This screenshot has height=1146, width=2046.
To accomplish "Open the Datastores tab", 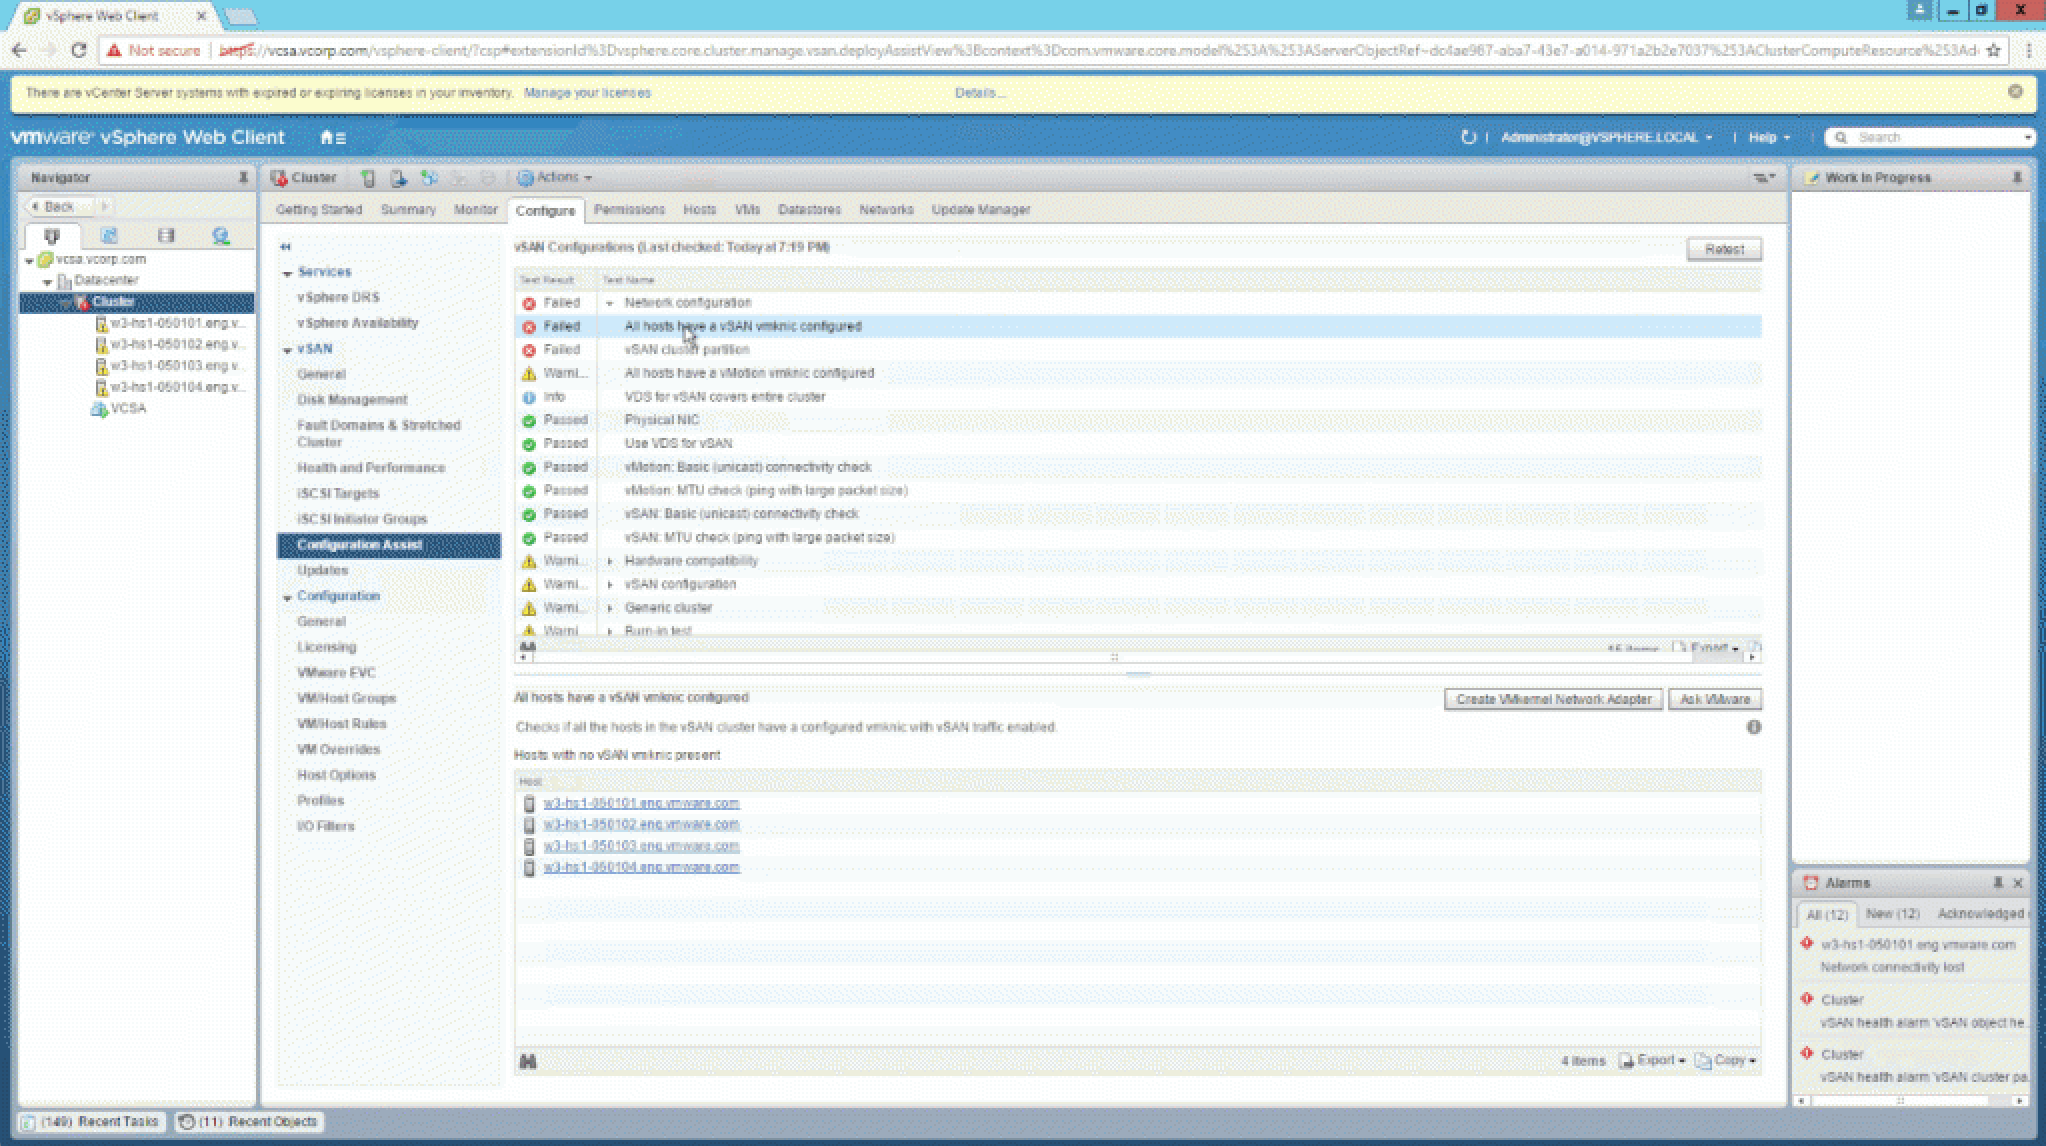I will point(809,210).
